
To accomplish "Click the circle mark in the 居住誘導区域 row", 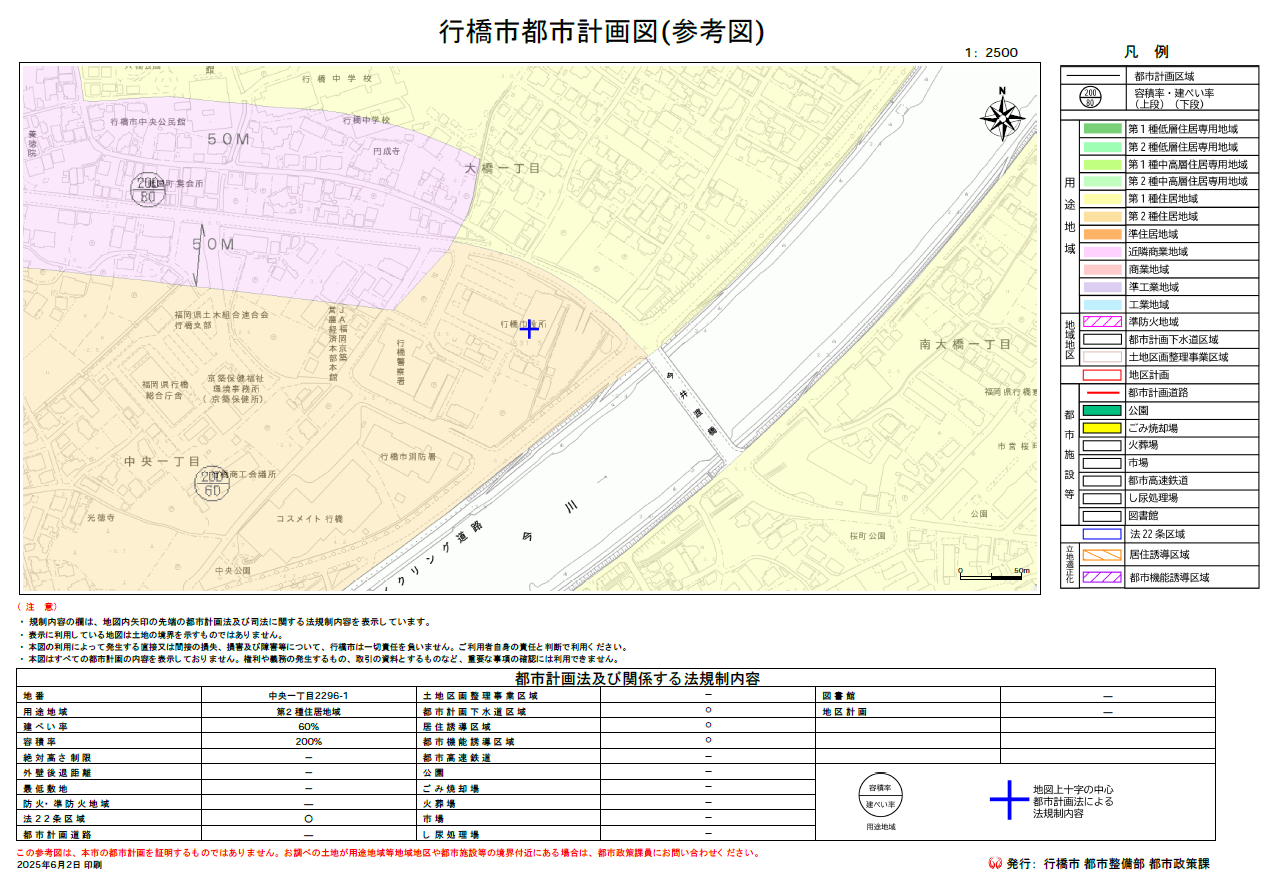I will (708, 725).
